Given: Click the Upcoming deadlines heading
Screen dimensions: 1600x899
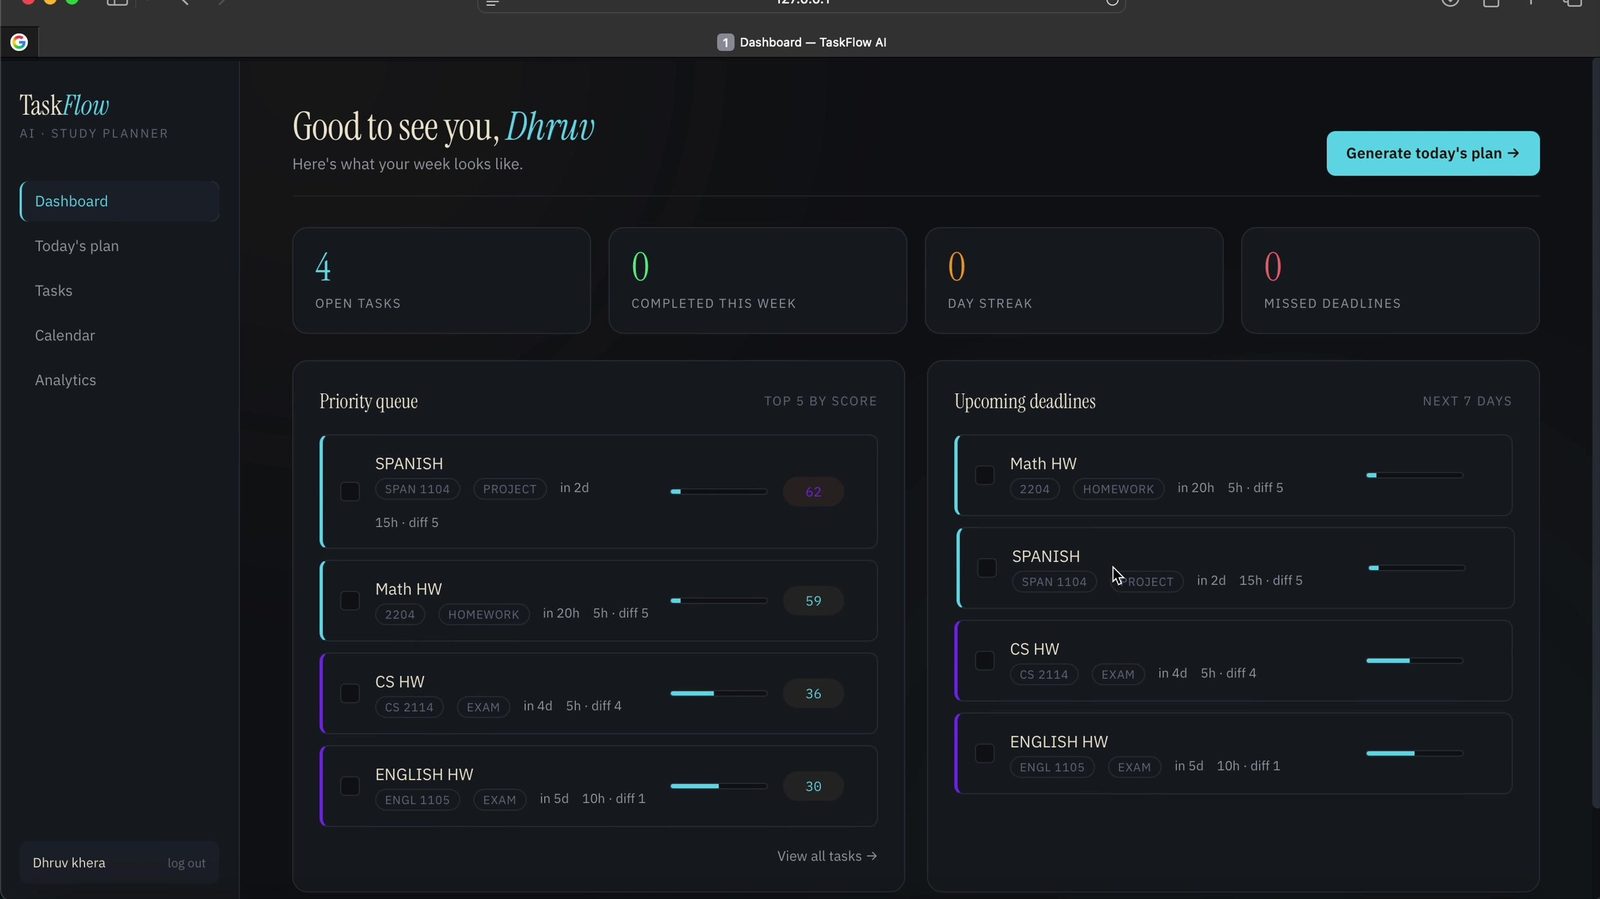Looking at the screenshot, I should 1025,402.
